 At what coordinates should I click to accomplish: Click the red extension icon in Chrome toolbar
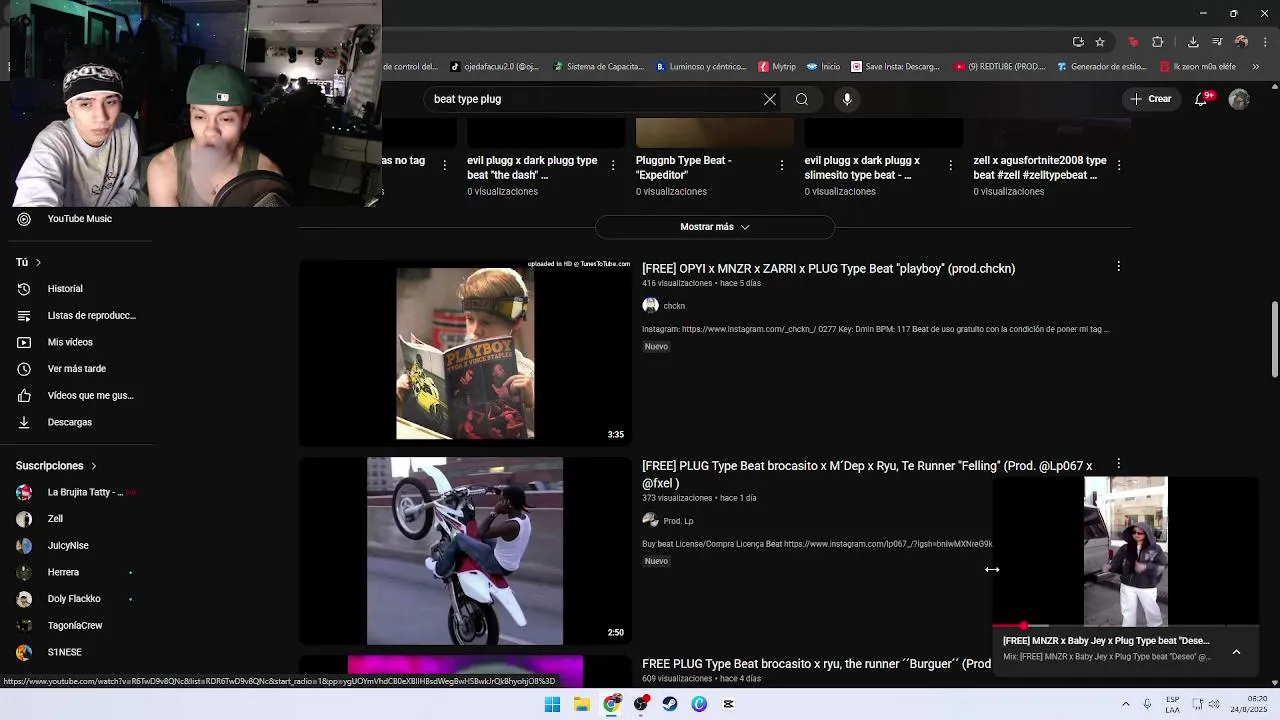tap(1133, 42)
